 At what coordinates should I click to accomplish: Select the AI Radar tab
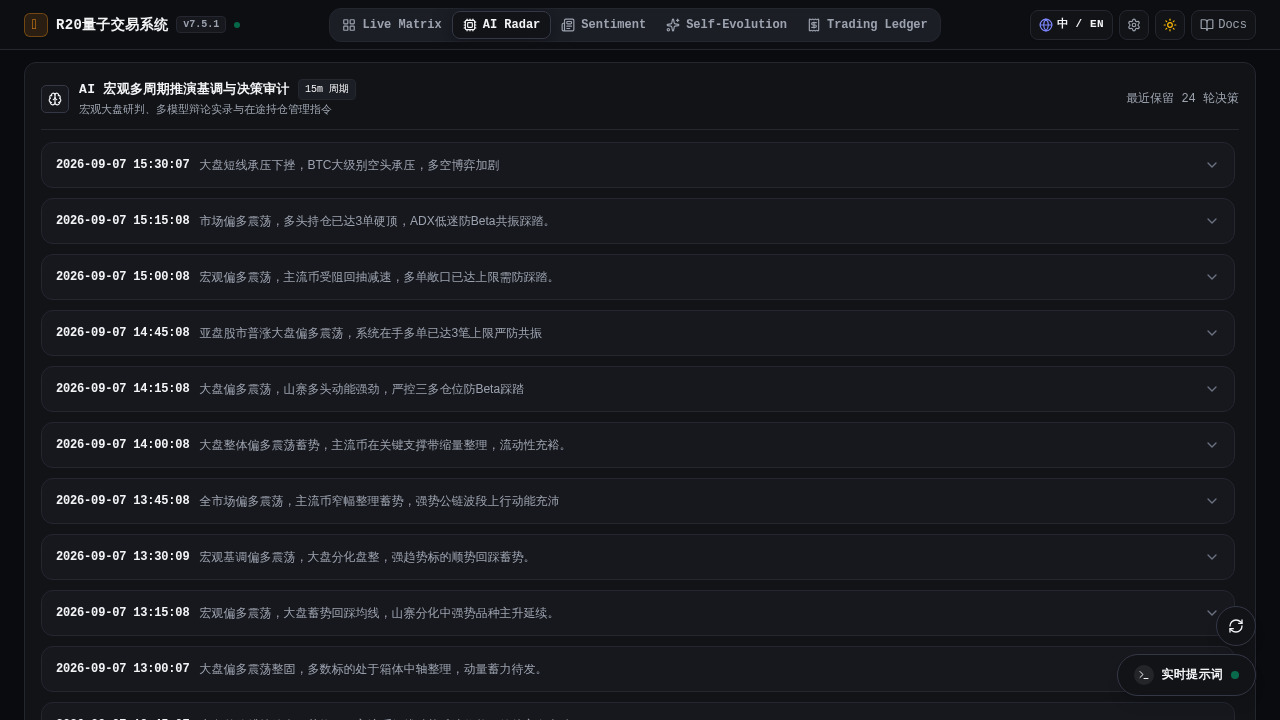pos(502,25)
